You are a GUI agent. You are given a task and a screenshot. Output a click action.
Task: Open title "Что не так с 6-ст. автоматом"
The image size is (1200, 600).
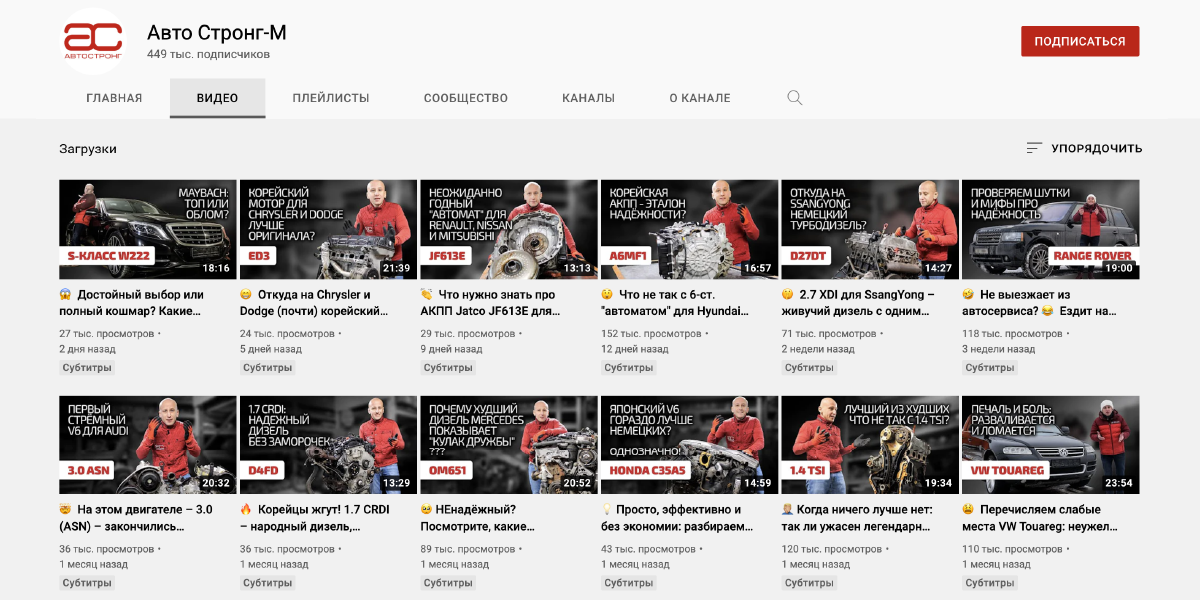[675, 303]
